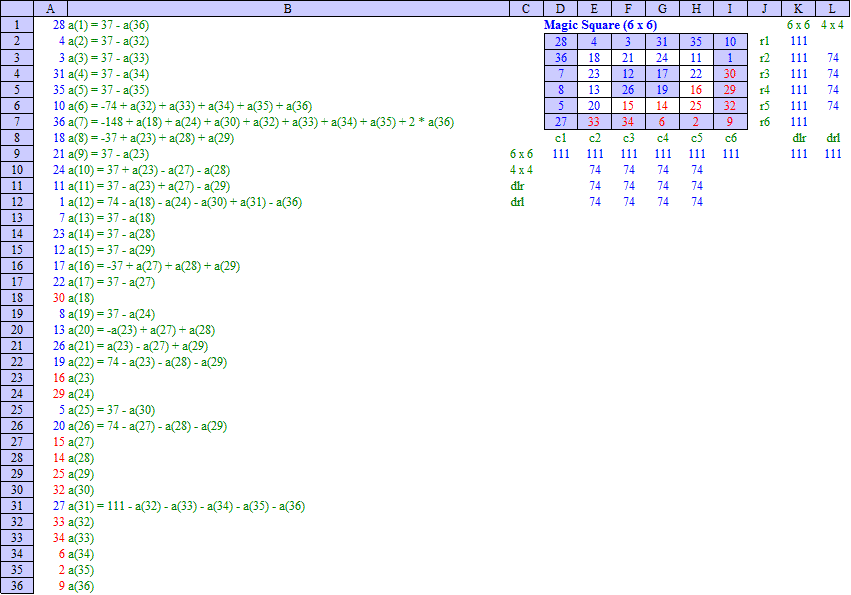Click formula starting 'a(7) = -148 + a(18)'
The width and height of the screenshot is (851, 595).
pyautogui.click(x=261, y=122)
